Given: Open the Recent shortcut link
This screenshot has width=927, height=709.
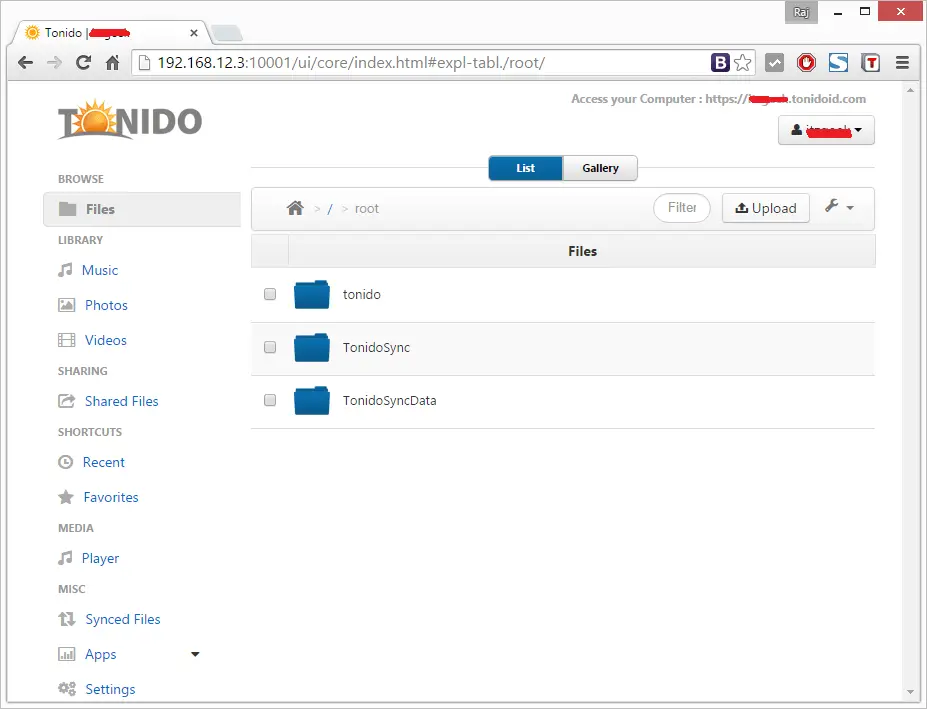Looking at the screenshot, I should click(103, 462).
